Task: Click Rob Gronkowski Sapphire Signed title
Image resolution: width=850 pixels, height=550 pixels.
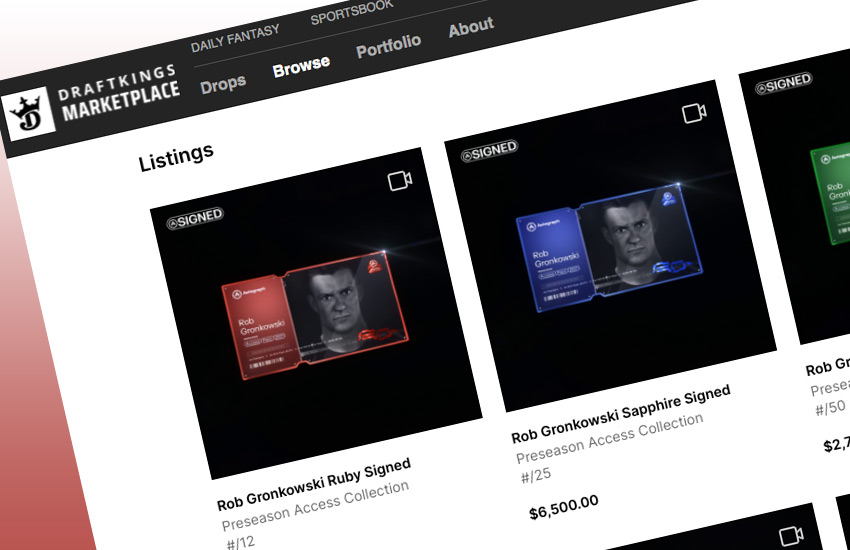Action: click(x=621, y=414)
